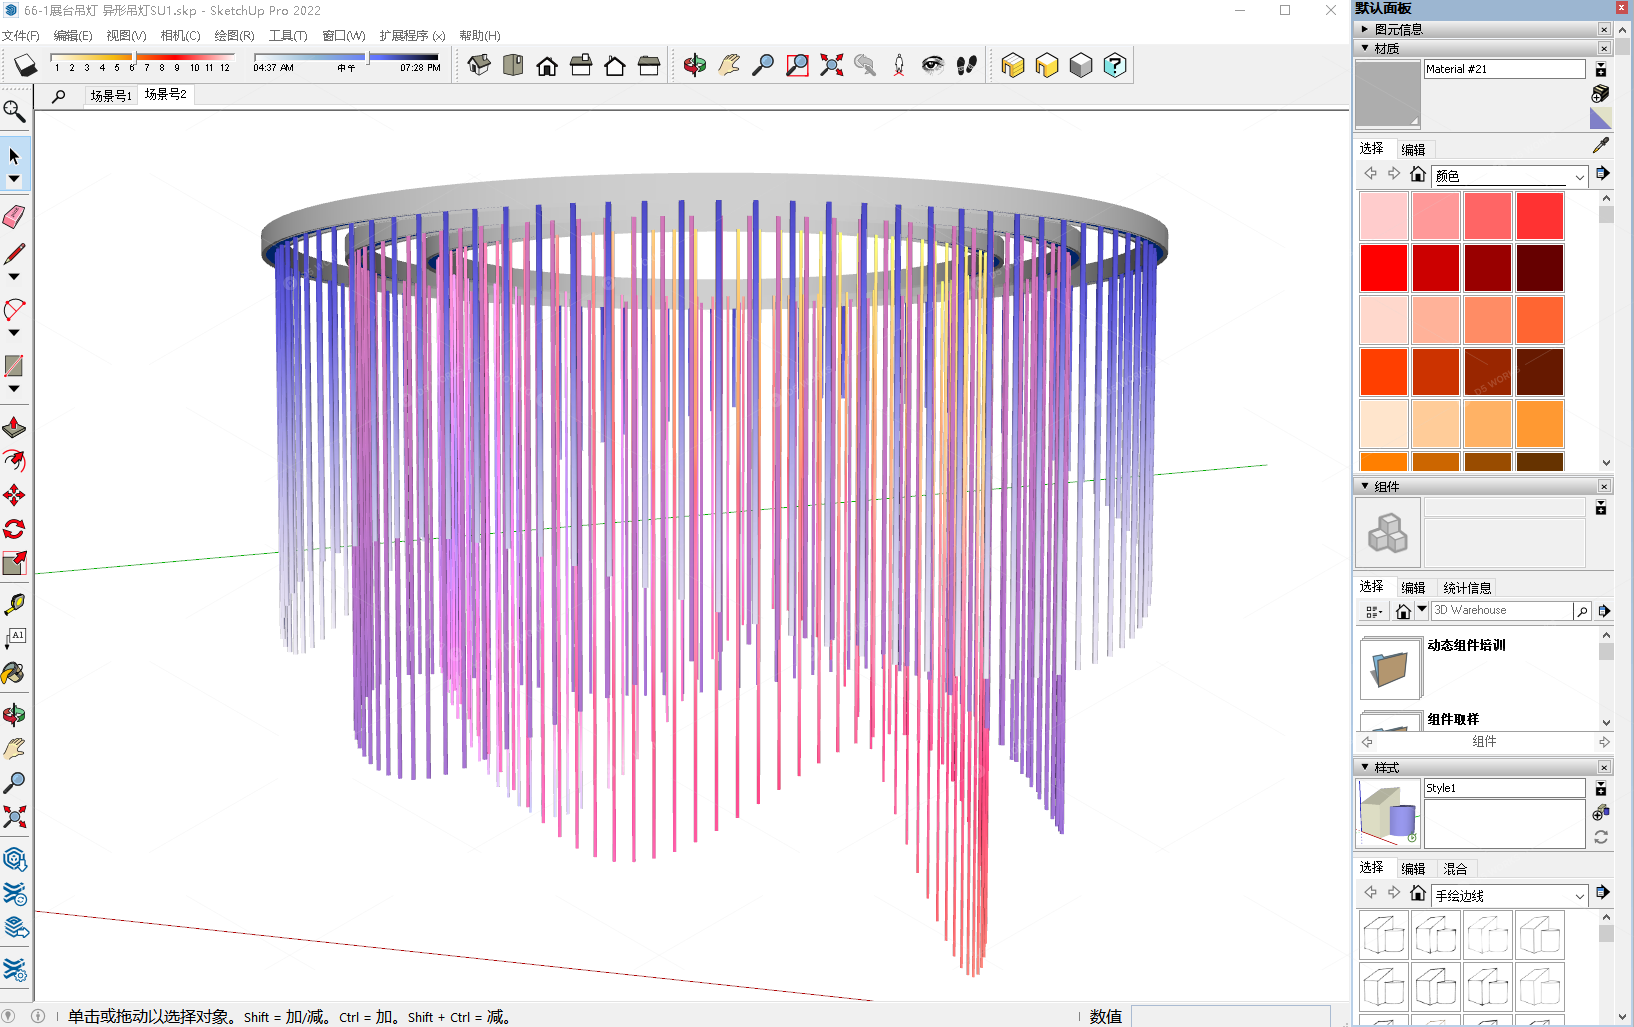Screen dimensions: 1634x1027
Task: Select the Position Camera tool
Action: (x=899, y=66)
